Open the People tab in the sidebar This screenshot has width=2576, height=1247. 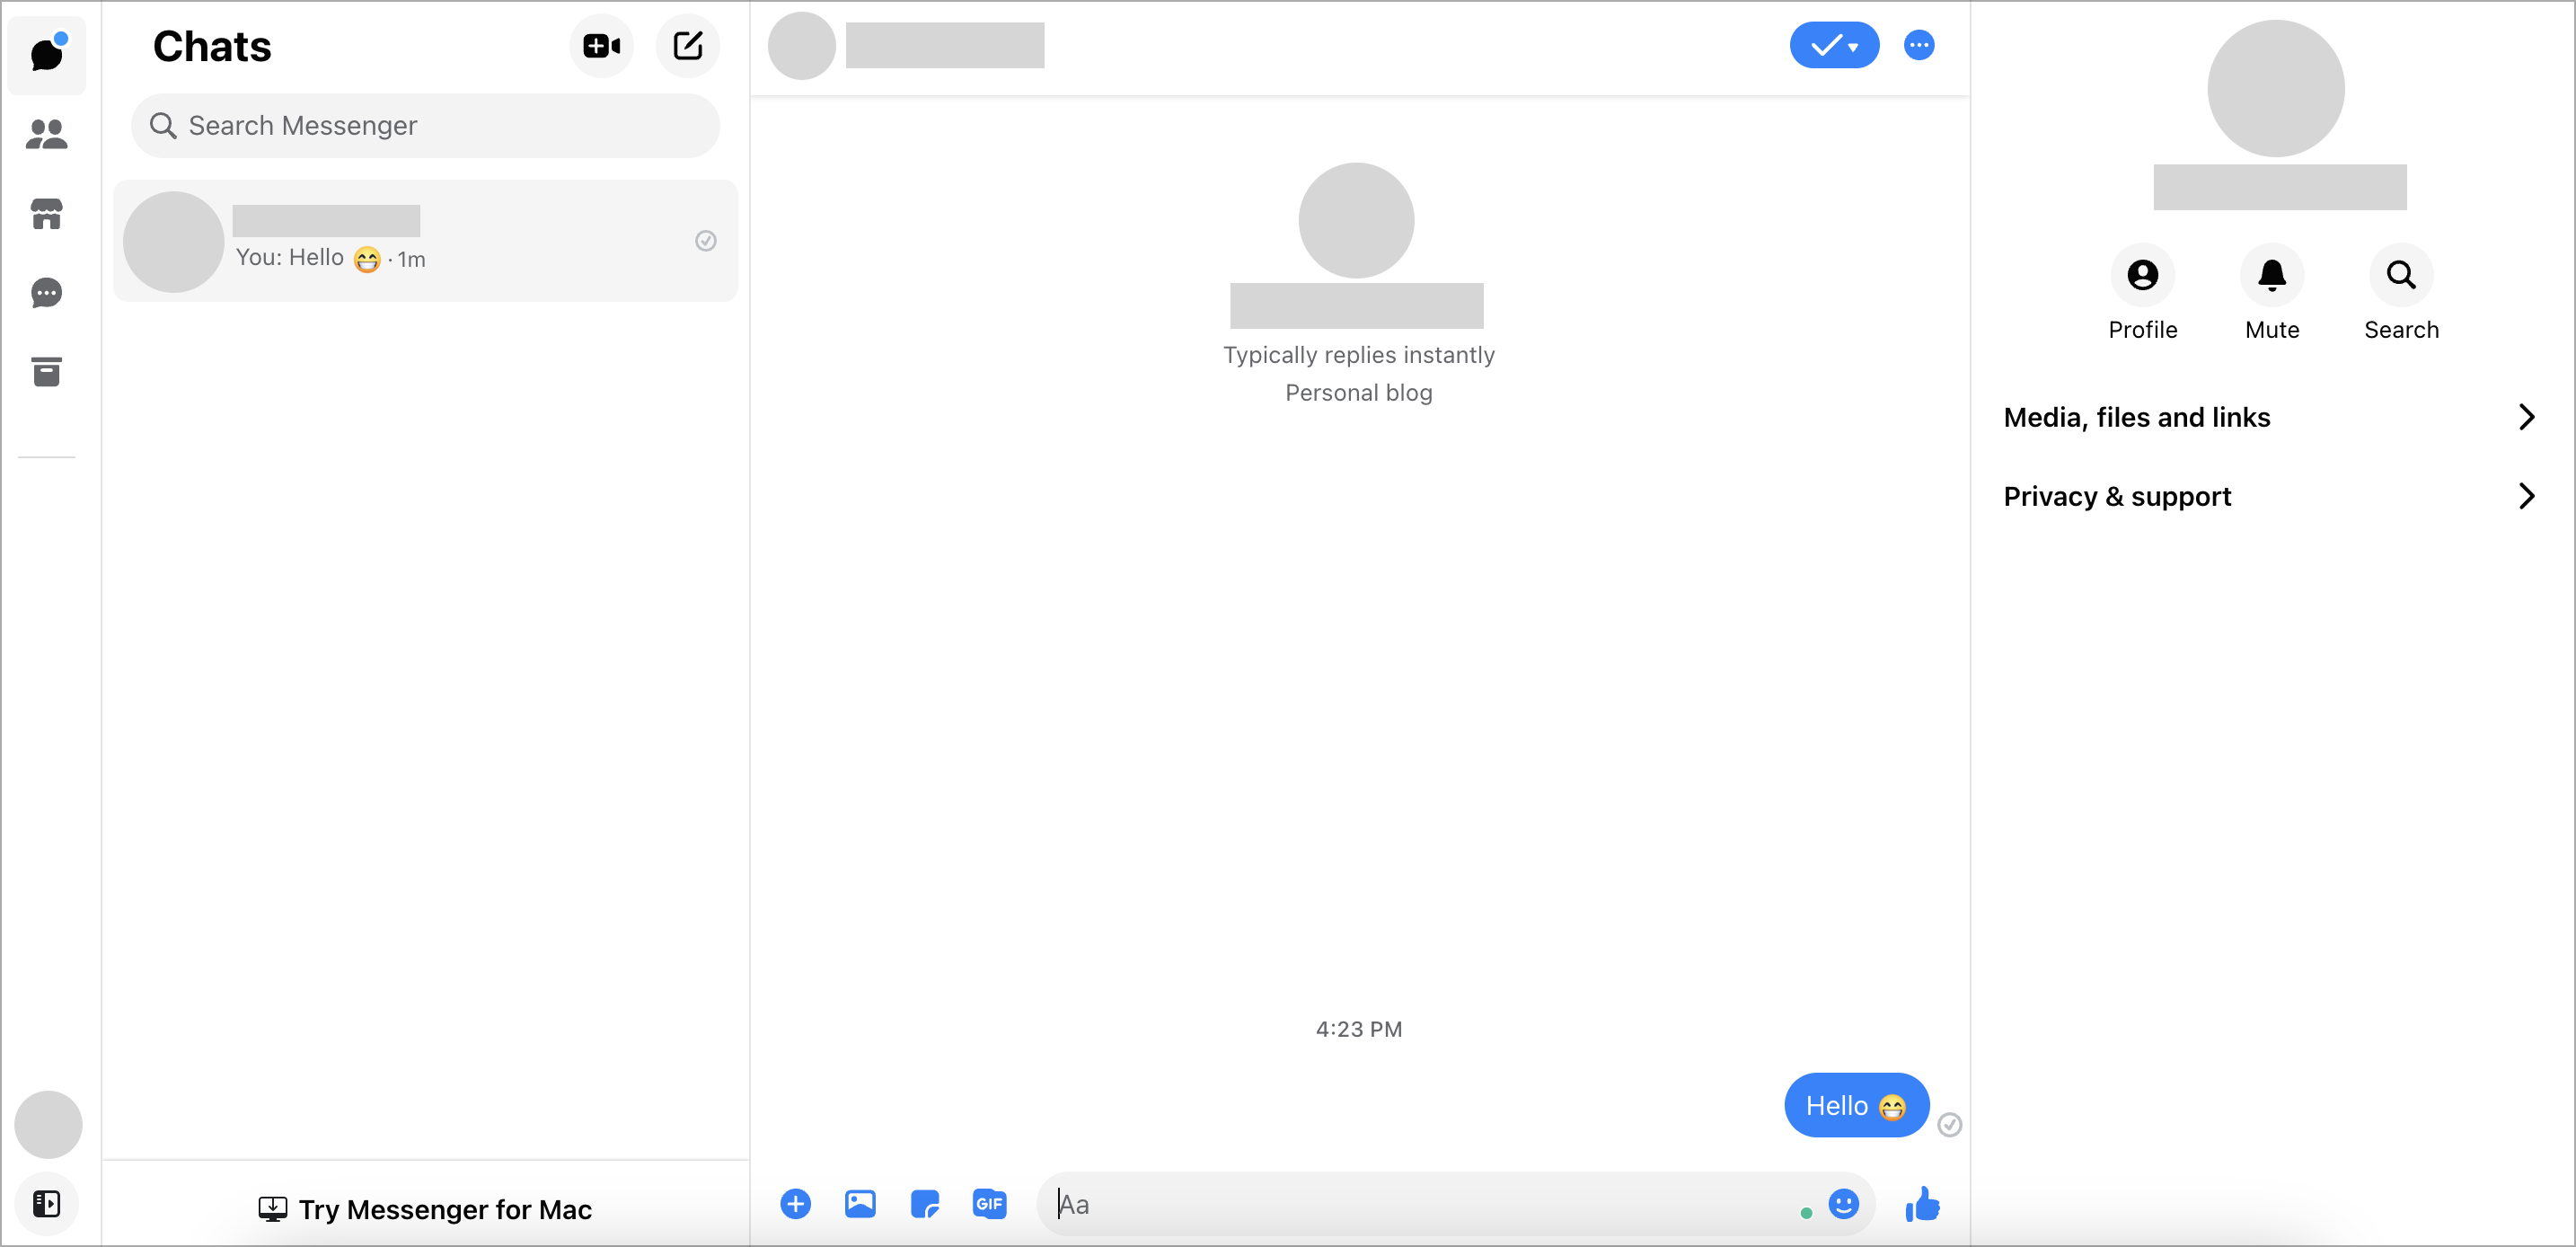pyautogui.click(x=47, y=134)
